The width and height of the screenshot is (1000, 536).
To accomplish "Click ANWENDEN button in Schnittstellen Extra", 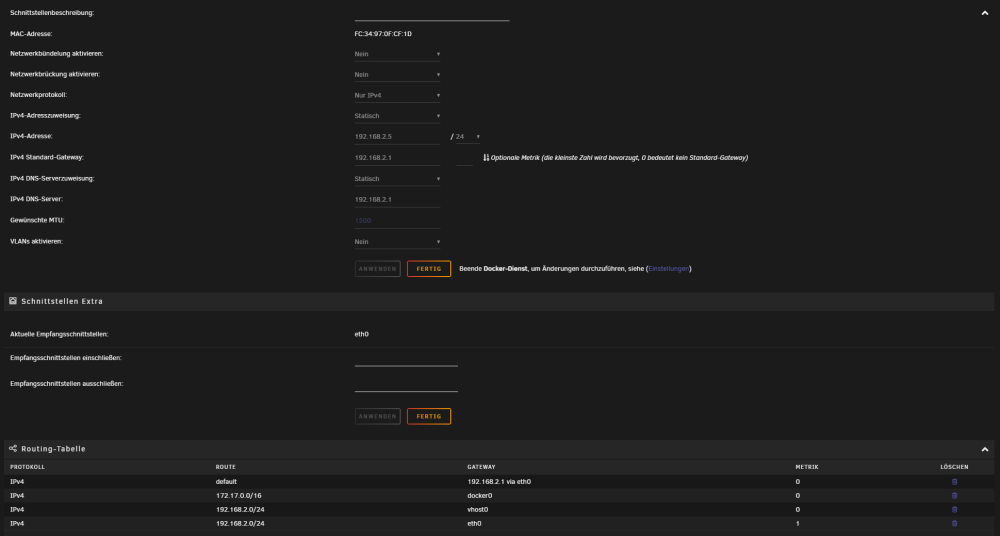I will [378, 417].
